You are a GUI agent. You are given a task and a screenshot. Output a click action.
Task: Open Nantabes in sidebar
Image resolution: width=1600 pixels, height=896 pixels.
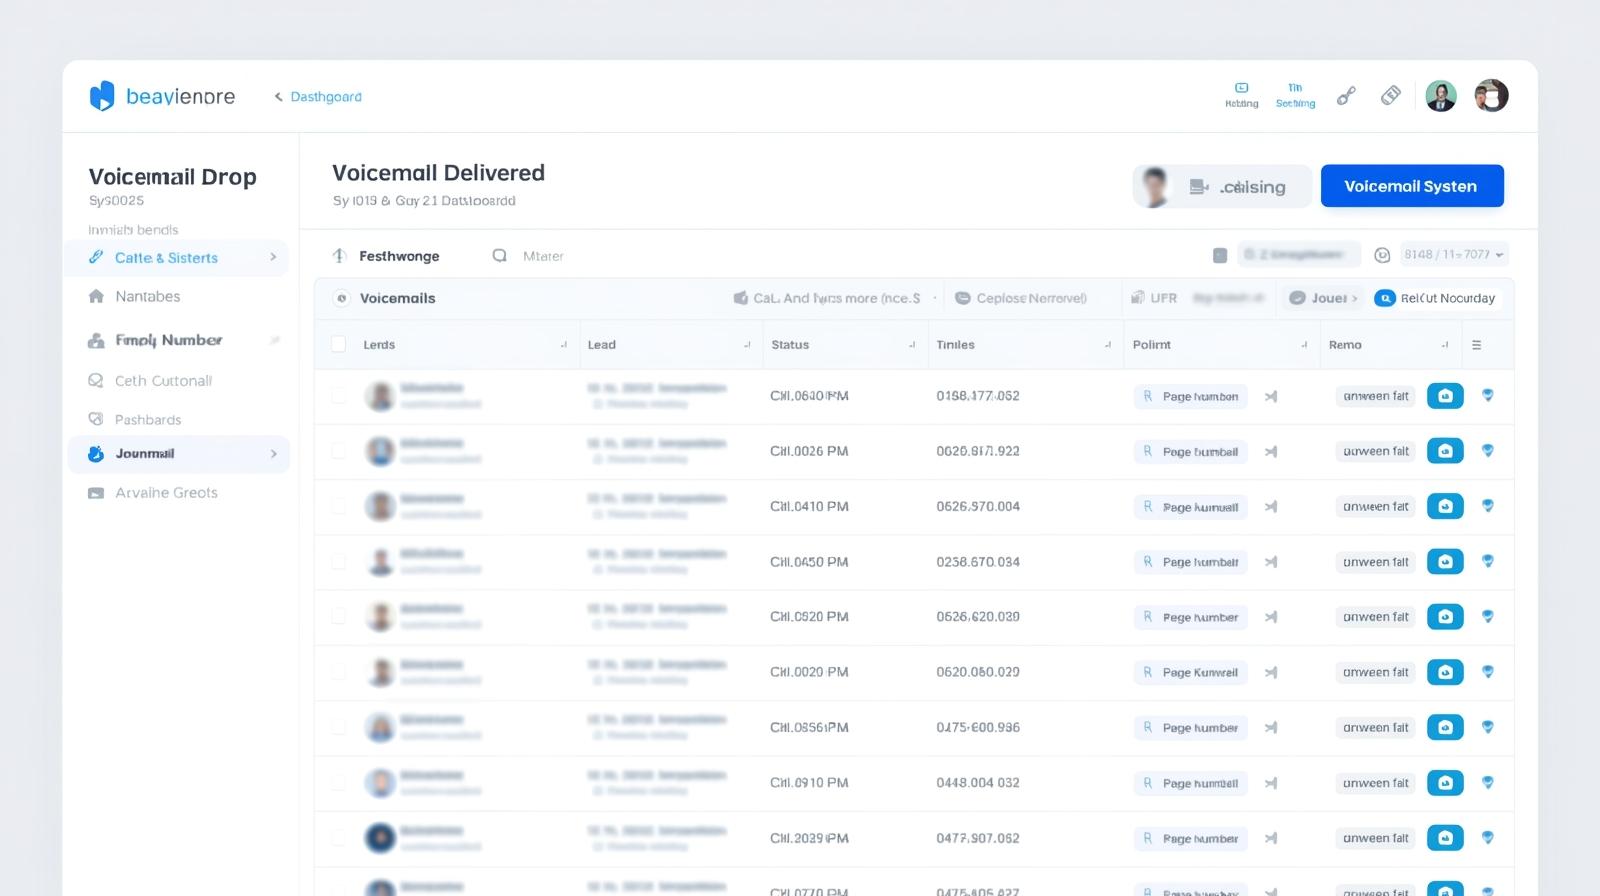[148, 297]
